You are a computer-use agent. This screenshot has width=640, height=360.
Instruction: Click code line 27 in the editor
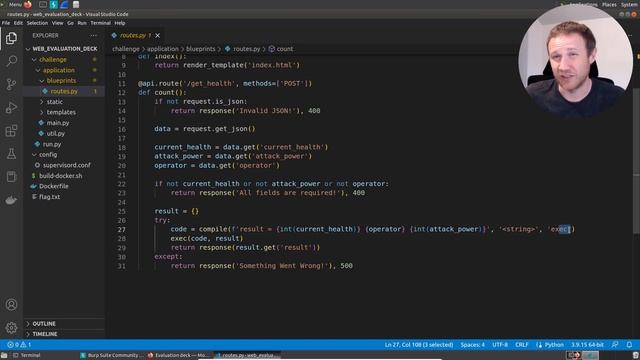click(372, 229)
